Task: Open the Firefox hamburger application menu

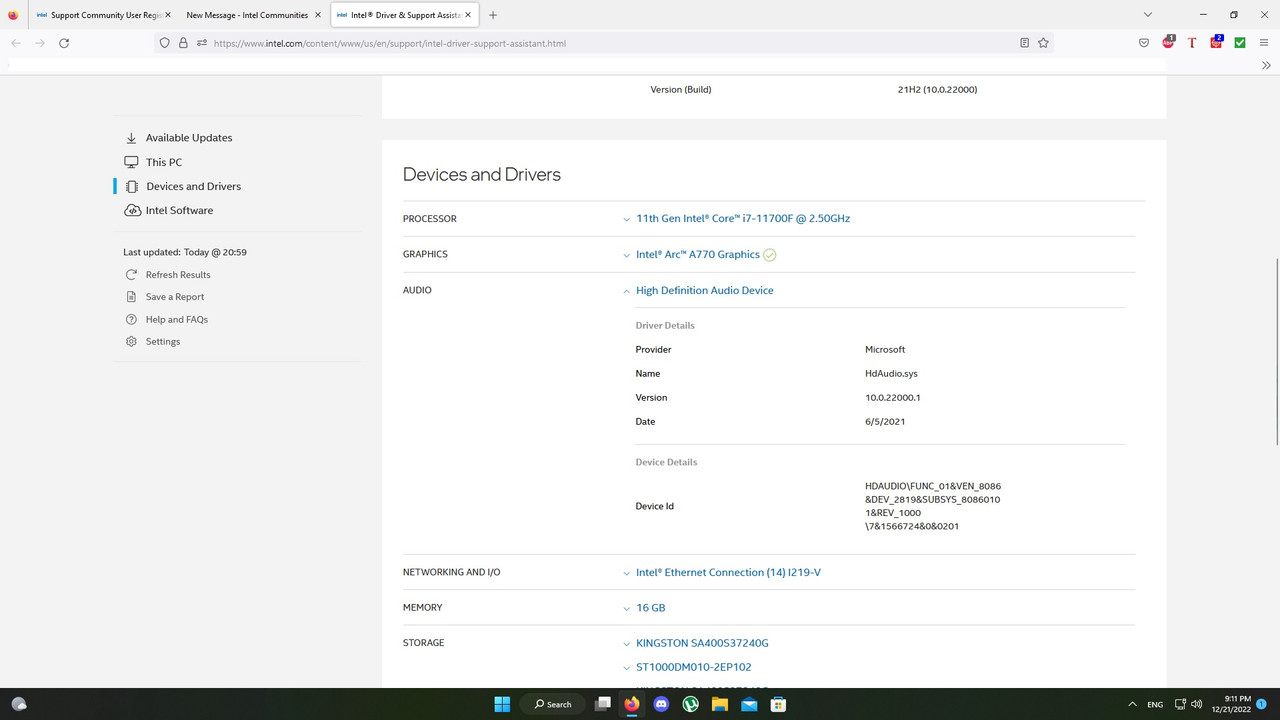Action: pos(1264,43)
